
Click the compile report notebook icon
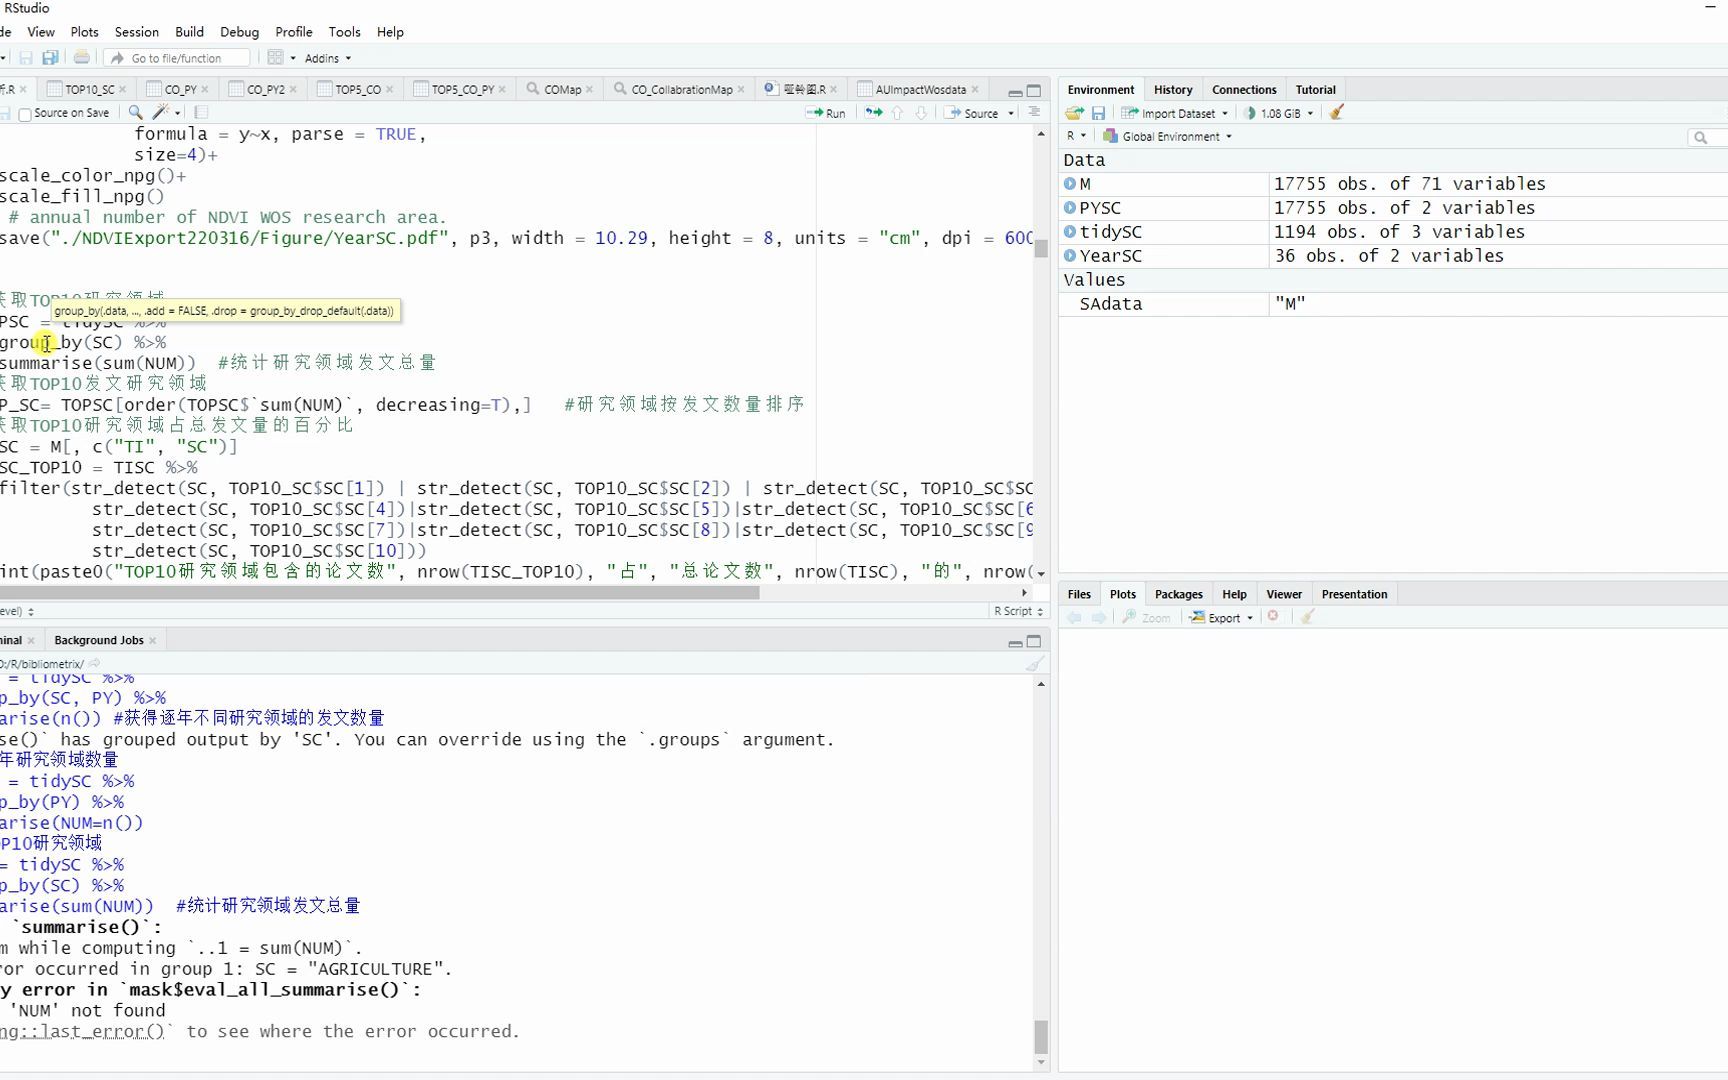click(x=201, y=113)
